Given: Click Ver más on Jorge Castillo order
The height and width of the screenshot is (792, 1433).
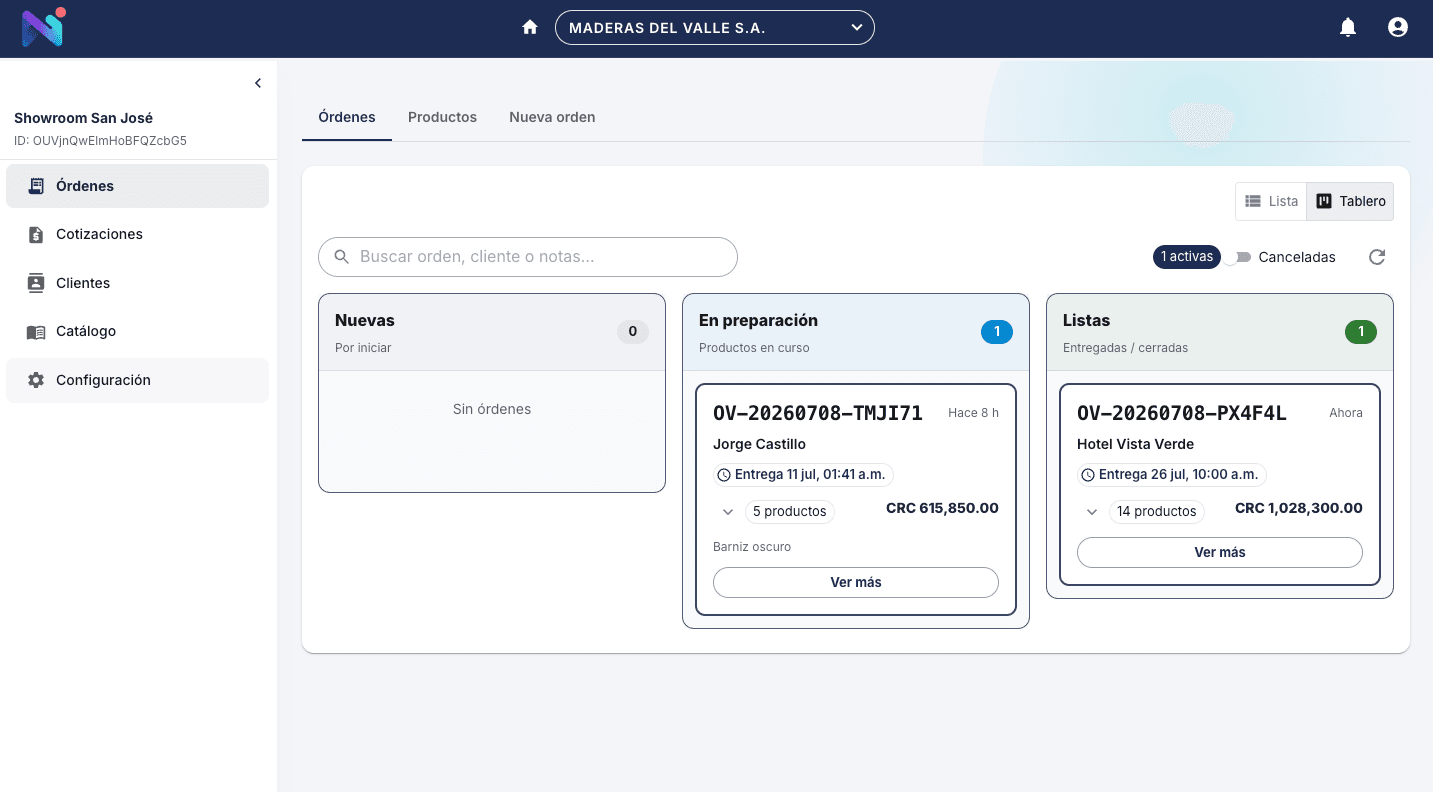Looking at the screenshot, I should click(856, 582).
